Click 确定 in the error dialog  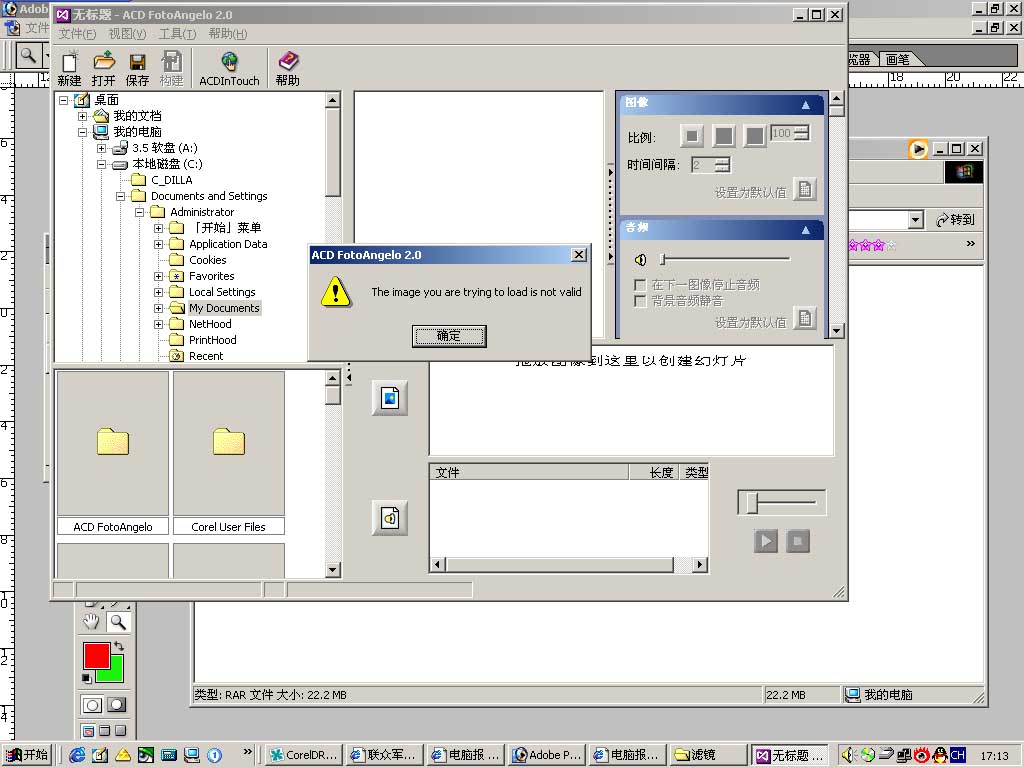click(x=449, y=336)
